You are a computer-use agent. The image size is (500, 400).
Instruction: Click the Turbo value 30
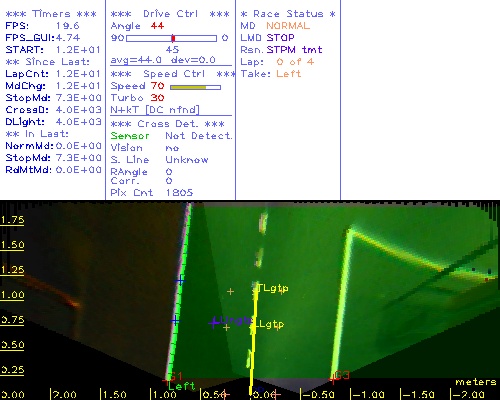(157, 98)
